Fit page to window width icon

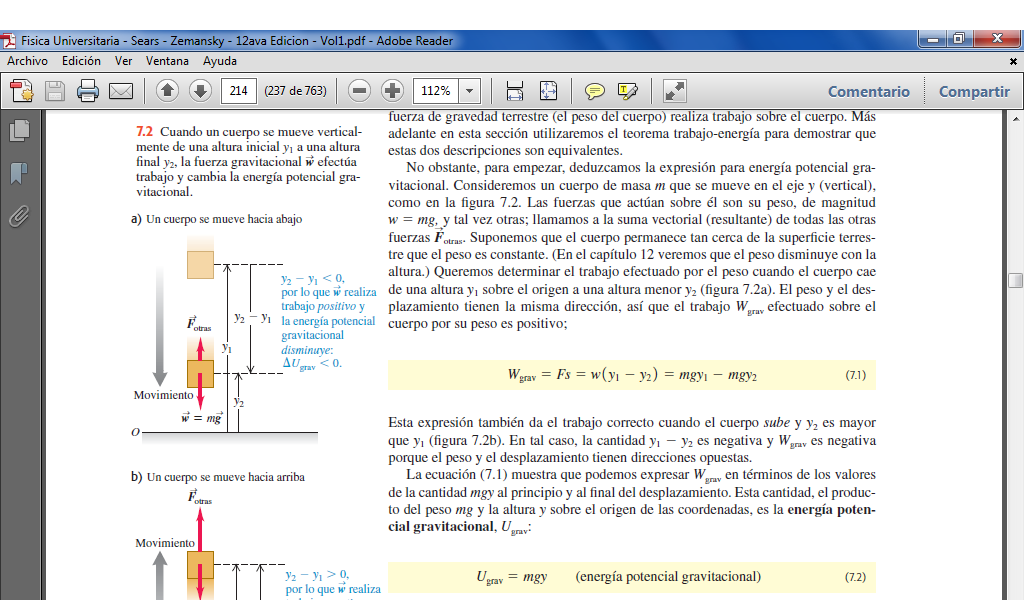515,91
